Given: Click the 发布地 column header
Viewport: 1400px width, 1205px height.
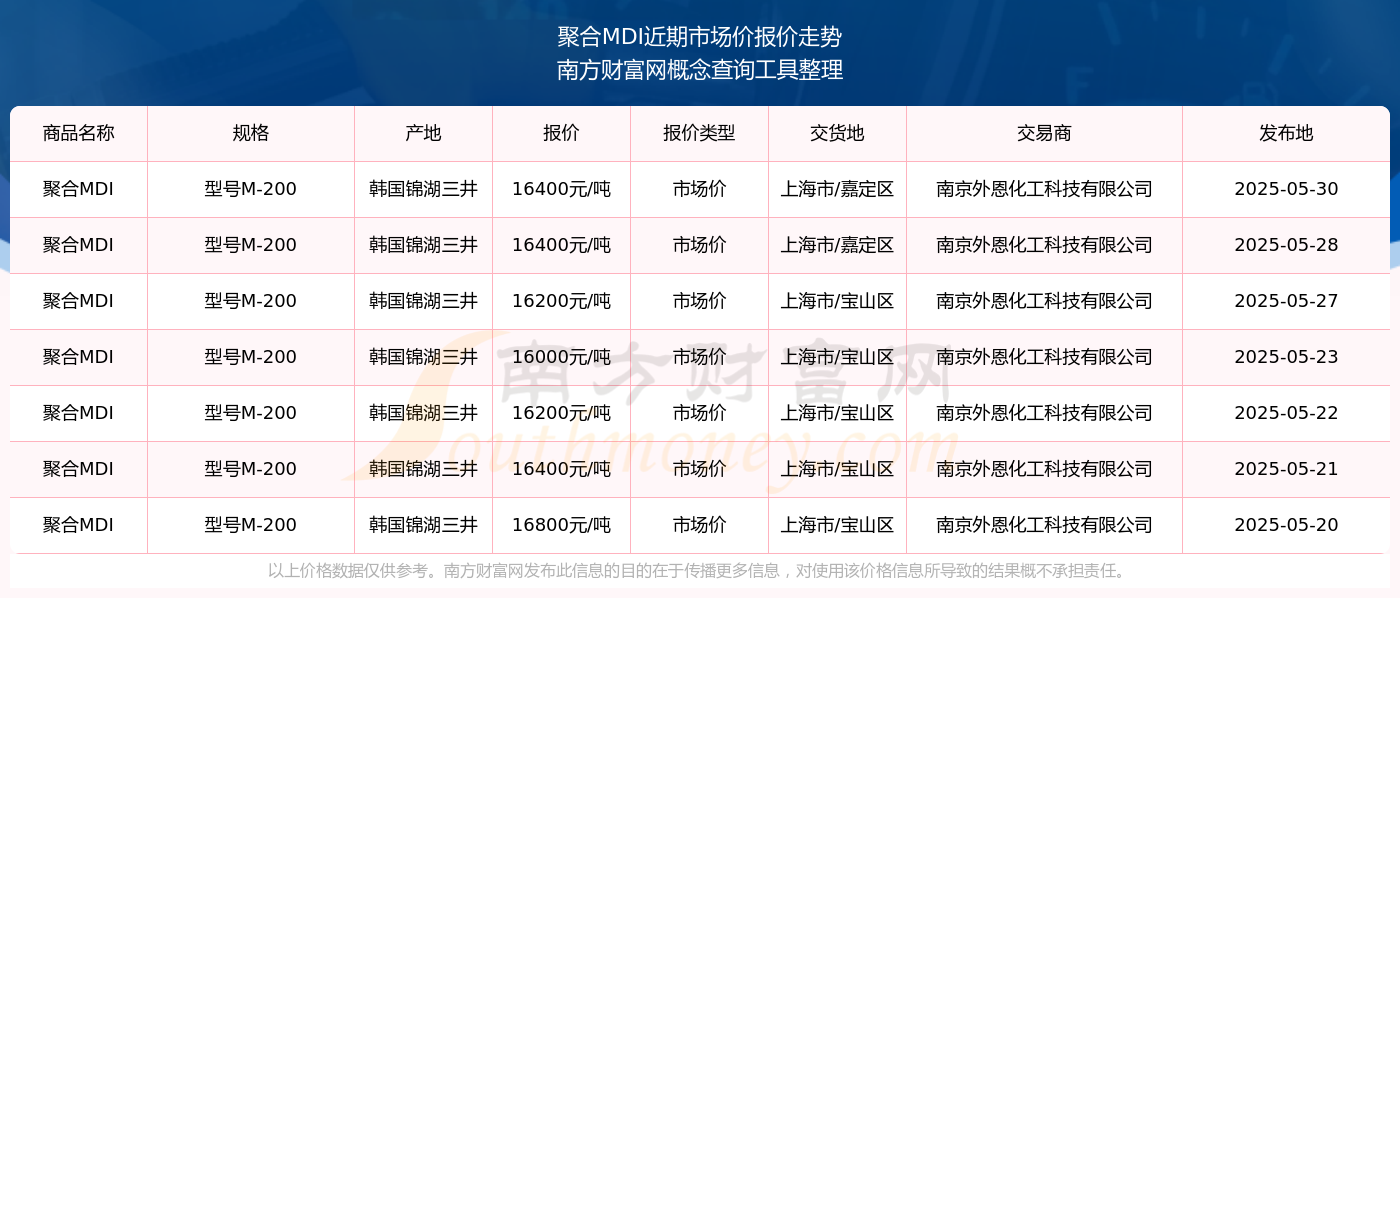Looking at the screenshot, I should [x=1287, y=133].
